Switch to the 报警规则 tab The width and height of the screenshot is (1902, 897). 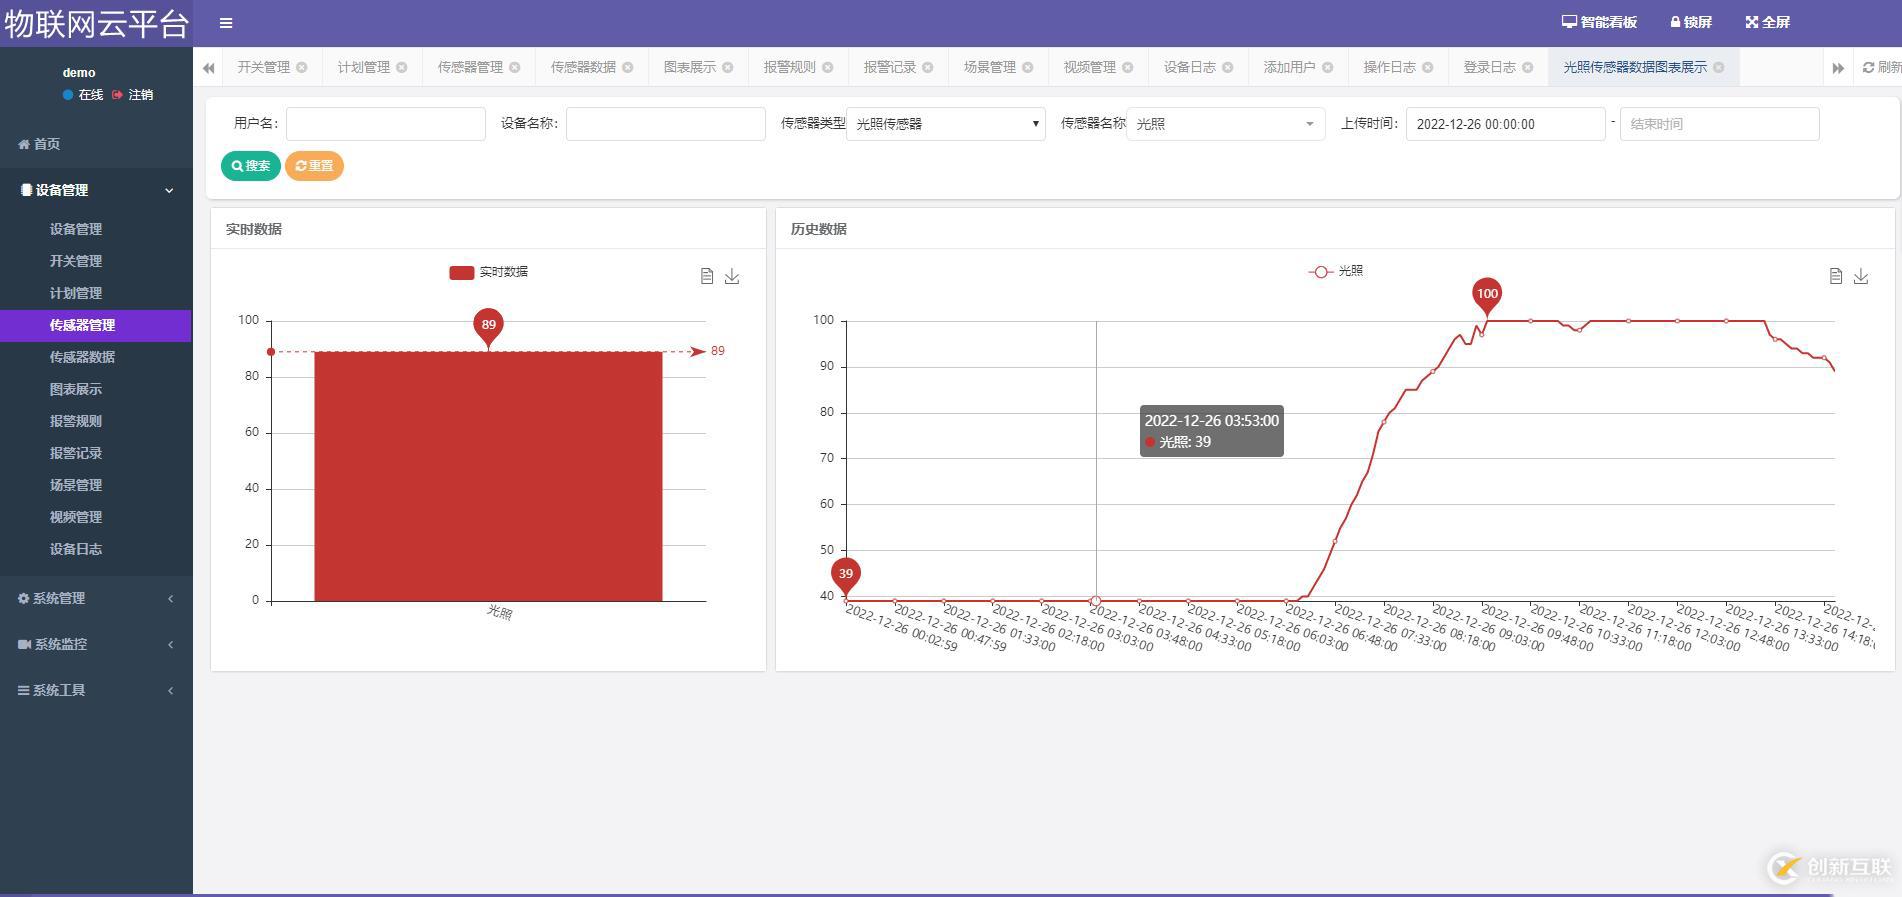point(790,67)
